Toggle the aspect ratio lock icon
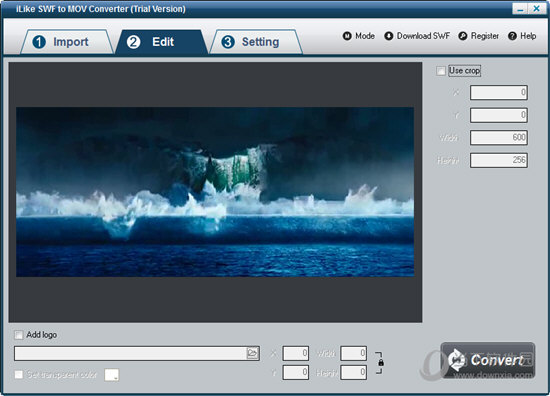Image resolution: width=550 pixels, height=396 pixels. coord(381,363)
